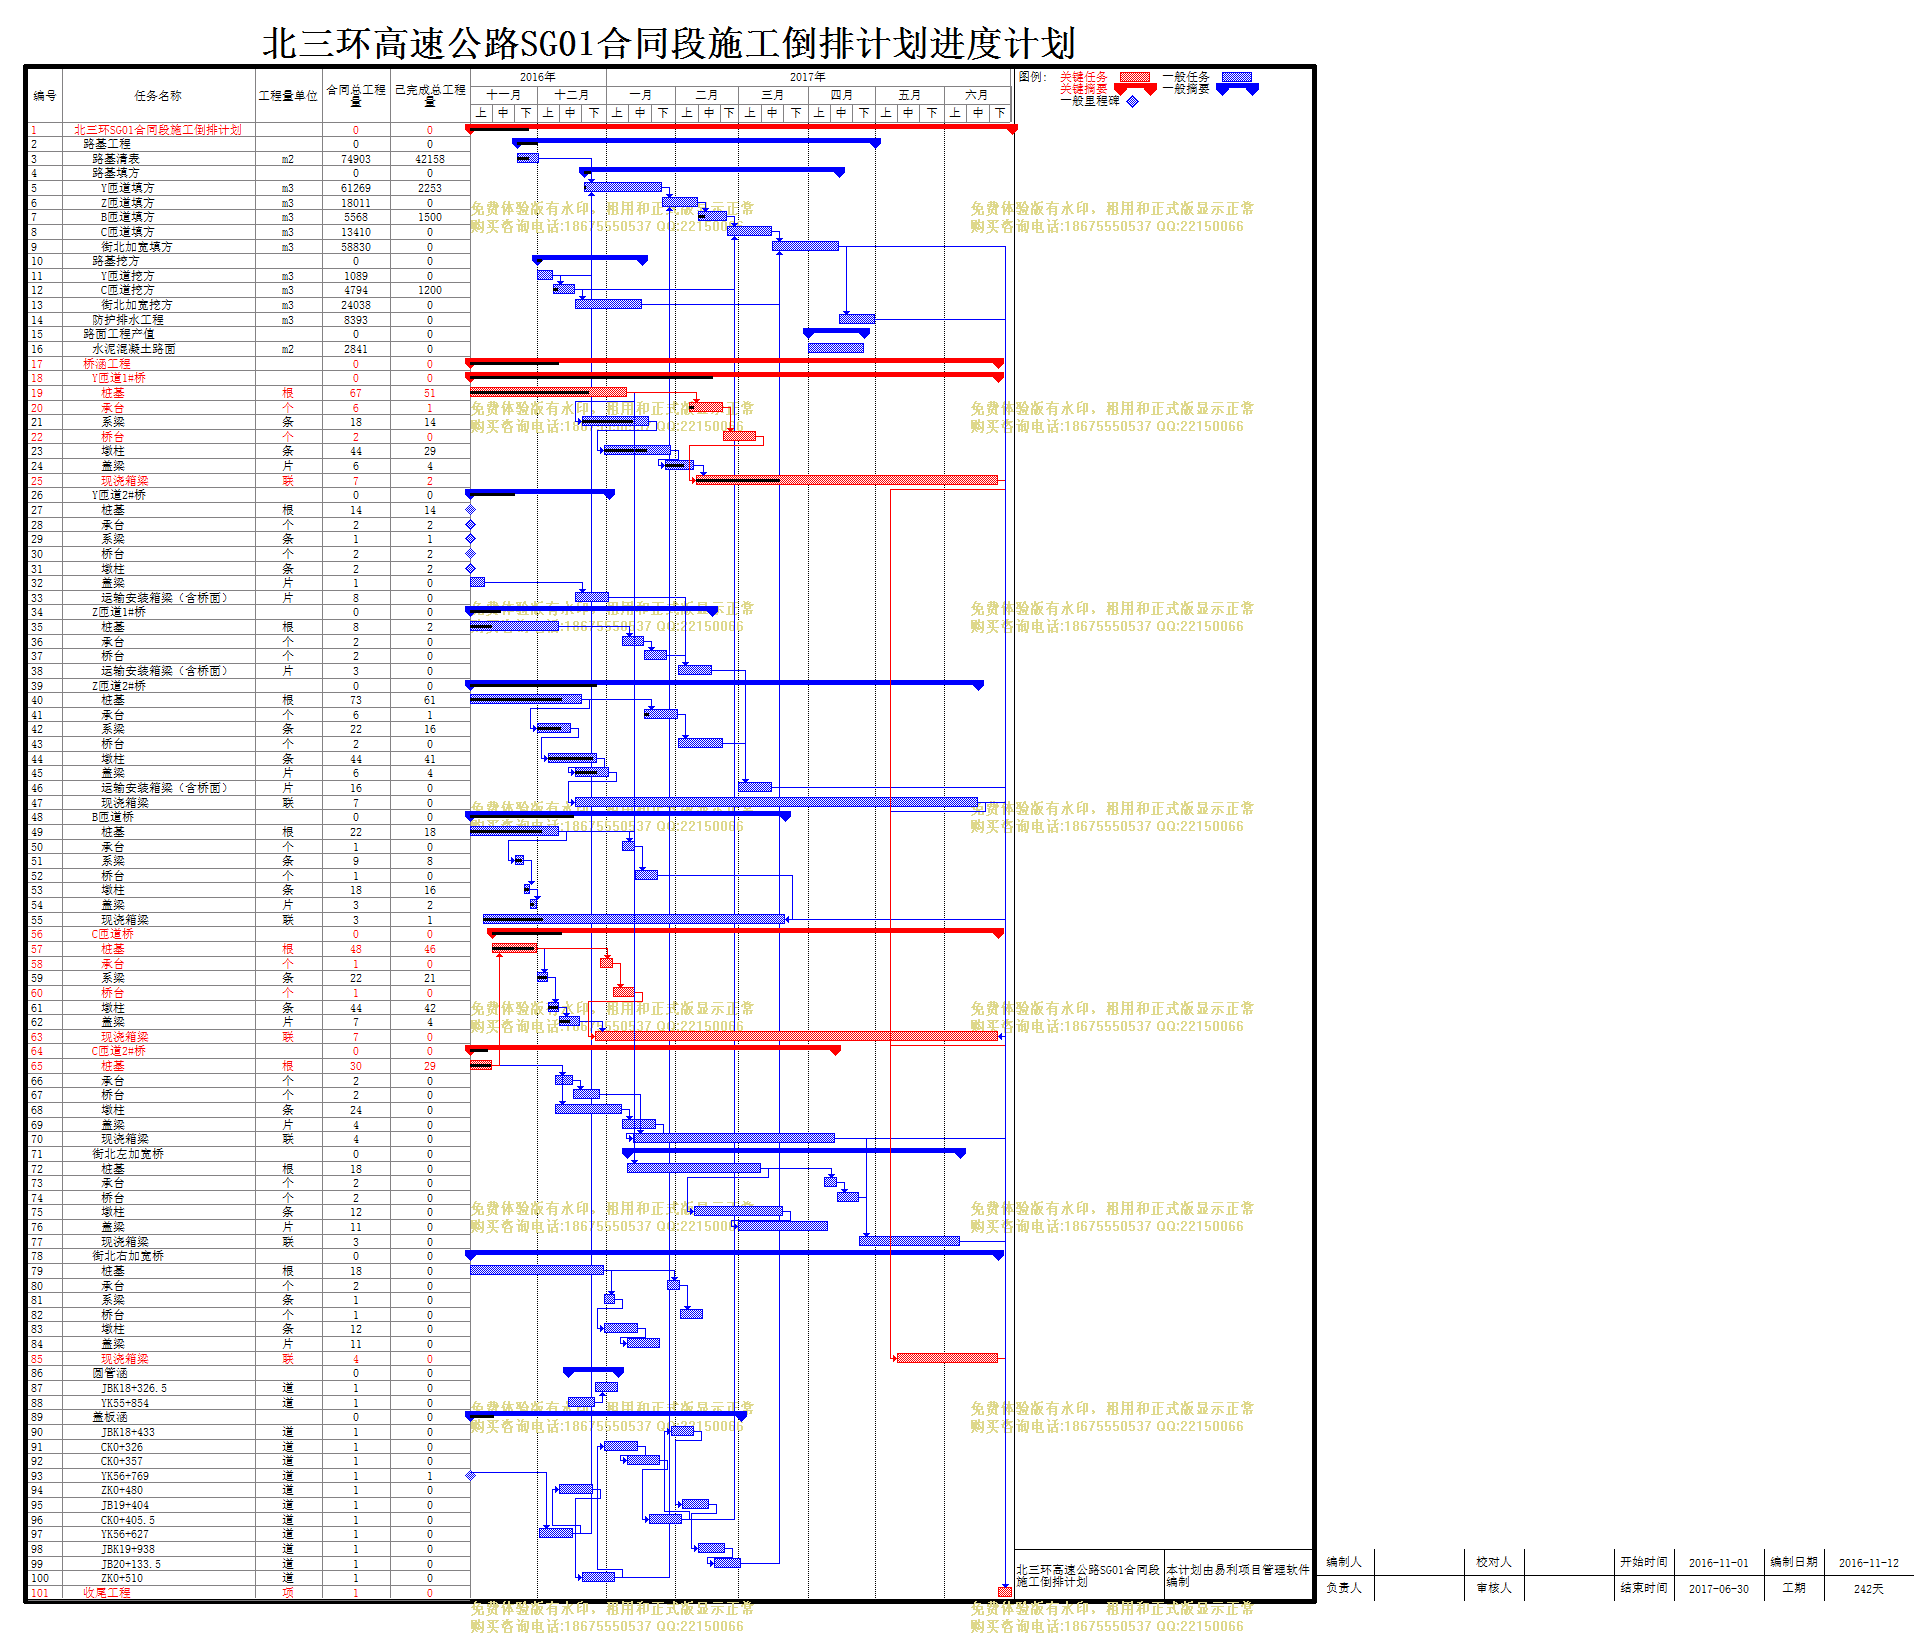Select the JBK18+326.5 culvert row
Viewport: 1914px width, 1633px height.
pos(248,1388)
